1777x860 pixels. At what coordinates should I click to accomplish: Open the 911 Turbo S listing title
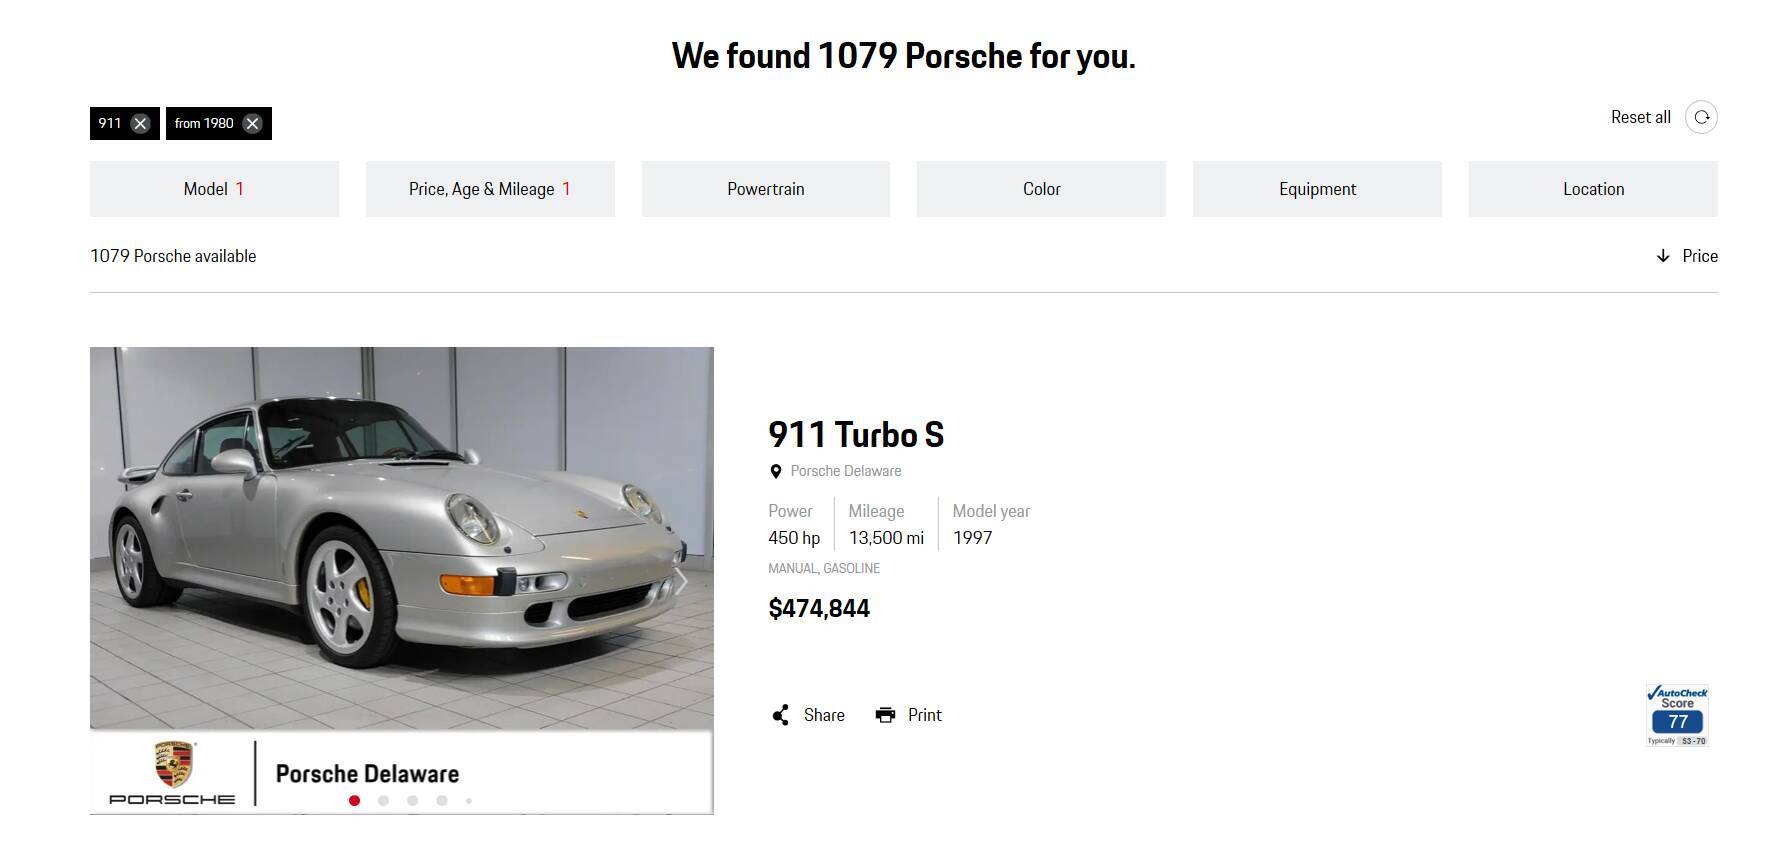point(856,435)
